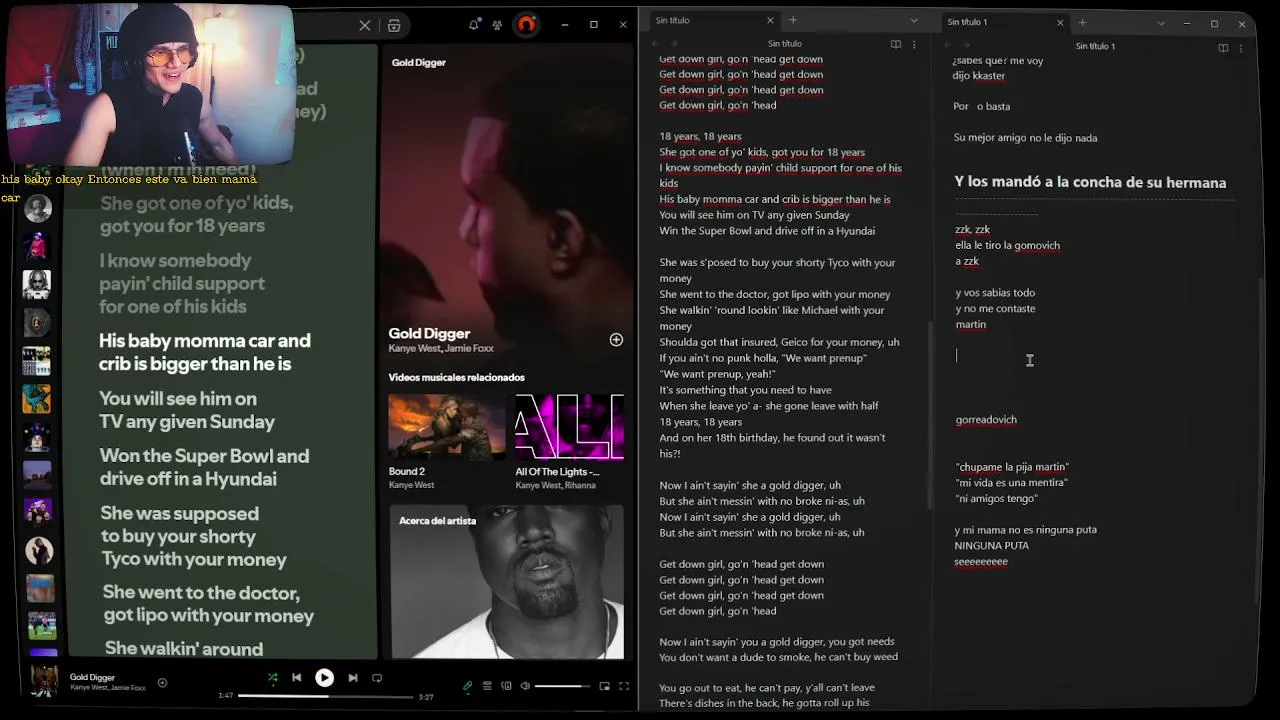Enter Spotify full screen mode
Viewport: 1280px width, 720px height.
(624, 686)
